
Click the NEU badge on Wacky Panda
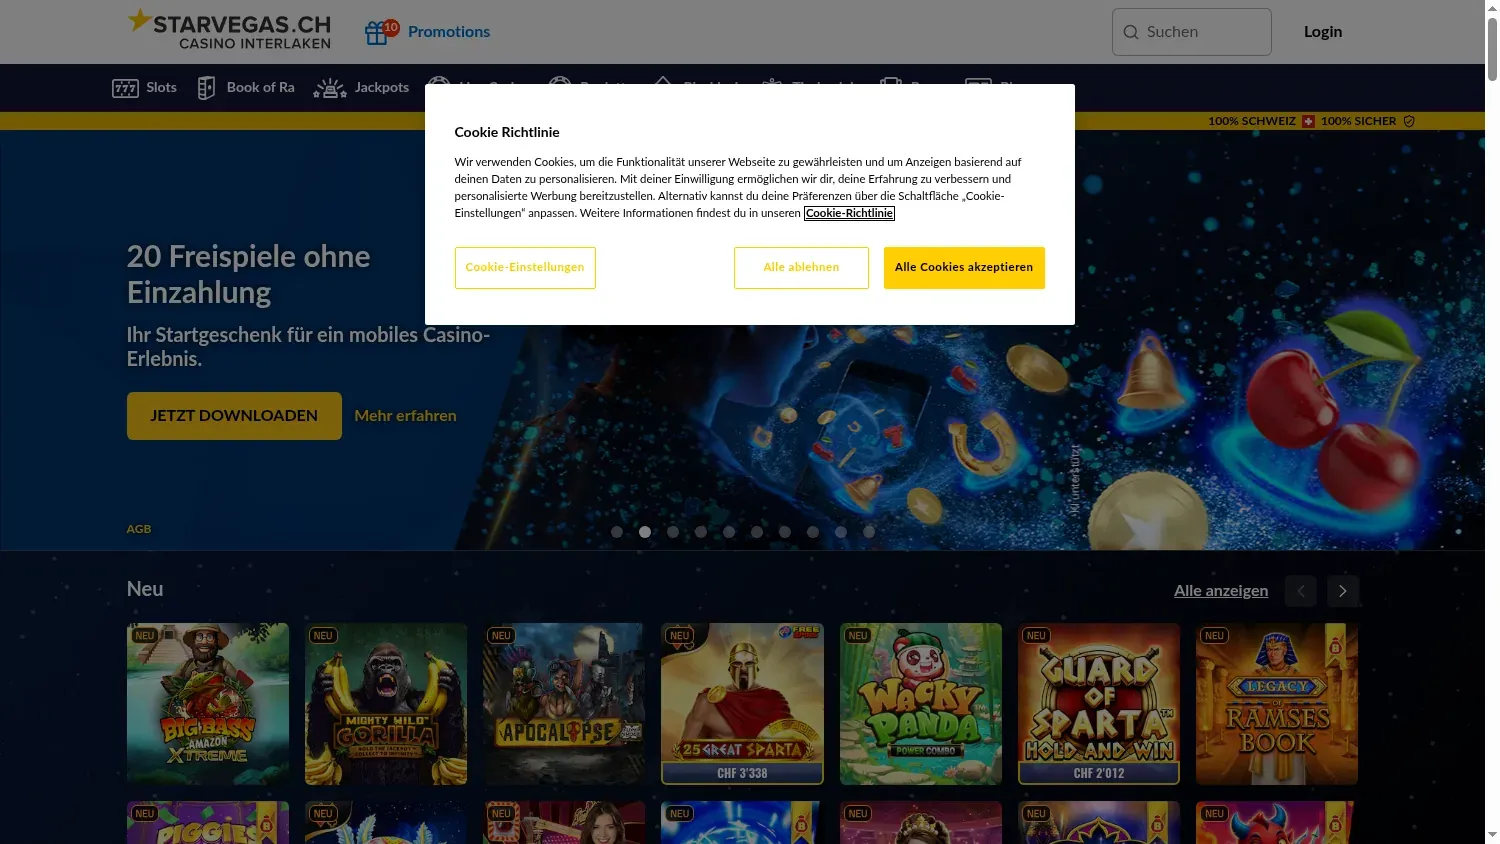[x=858, y=636]
